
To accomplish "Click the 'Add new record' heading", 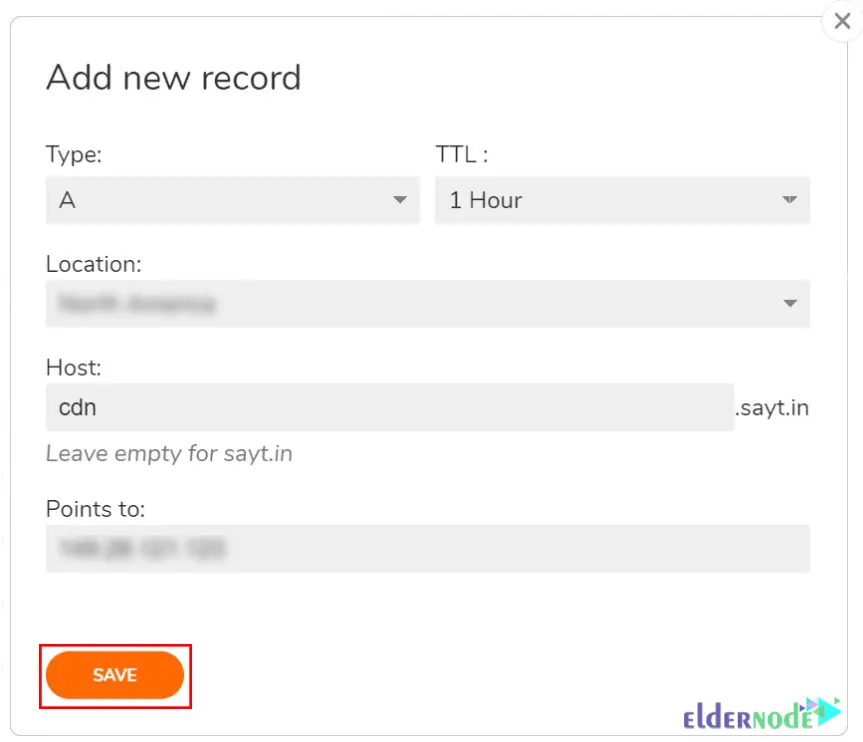I will pyautogui.click(x=172, y=78).
